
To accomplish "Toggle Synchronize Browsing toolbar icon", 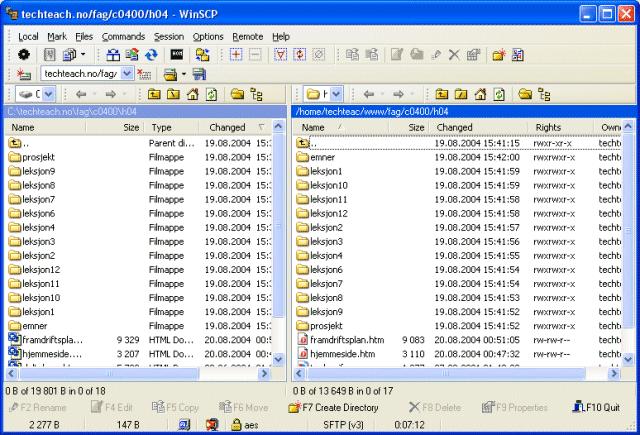I will [x=202, y=55].
